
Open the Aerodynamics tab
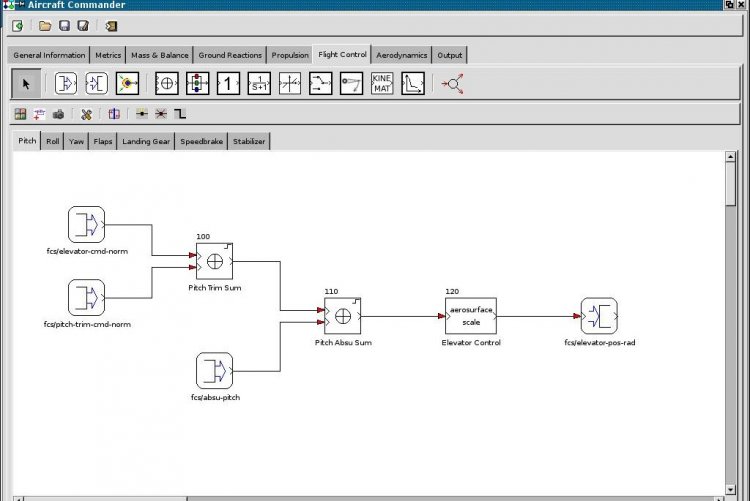(401, 55)
